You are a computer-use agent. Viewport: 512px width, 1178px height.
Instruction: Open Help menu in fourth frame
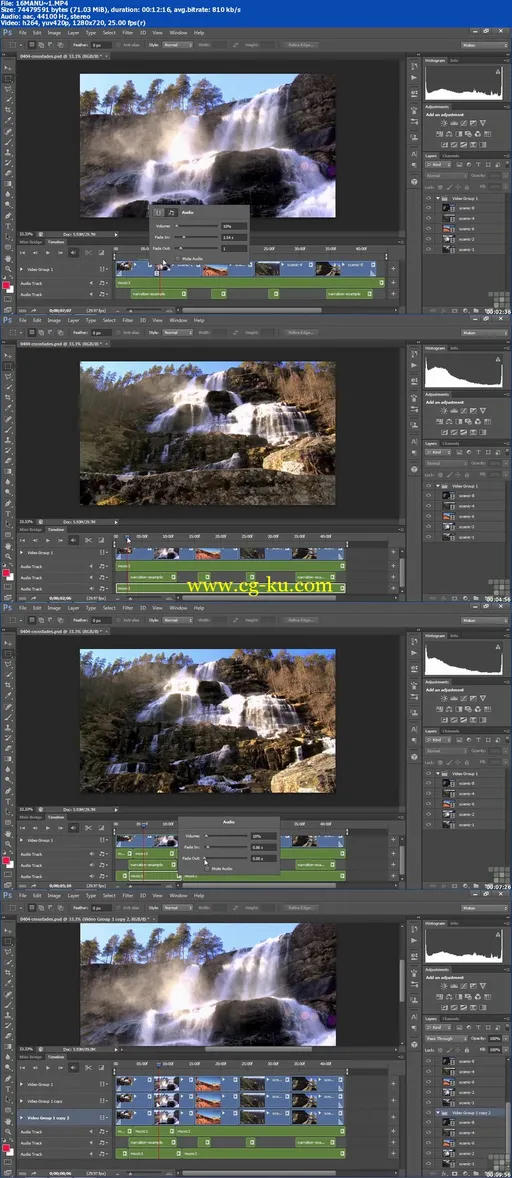click(x=199, y=895)
